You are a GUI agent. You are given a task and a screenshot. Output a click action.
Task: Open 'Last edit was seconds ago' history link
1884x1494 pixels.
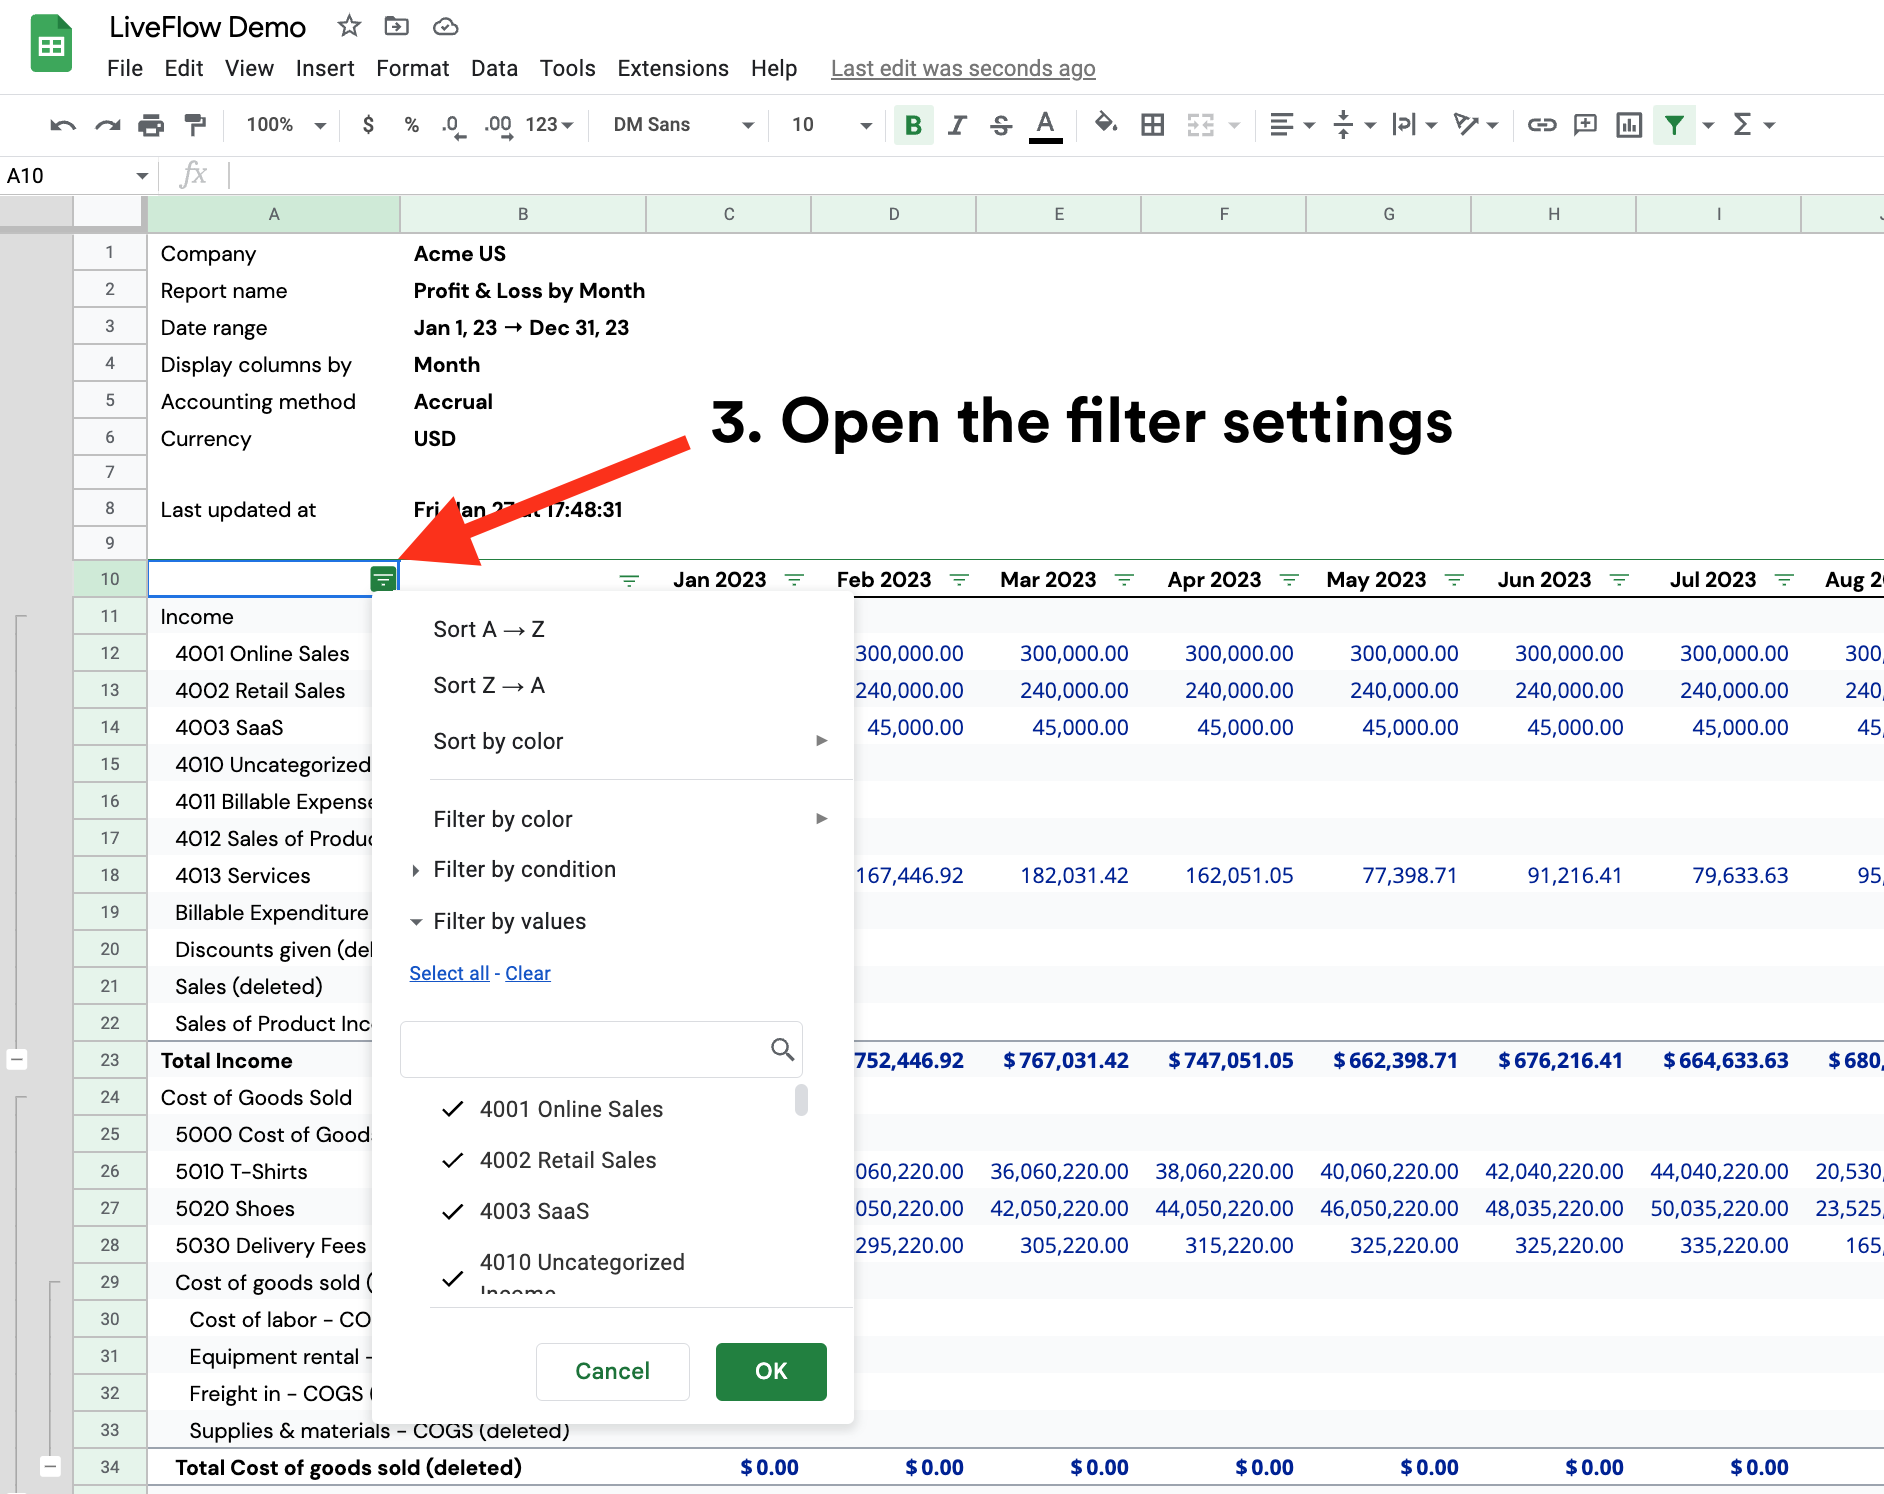click(963, 68)
